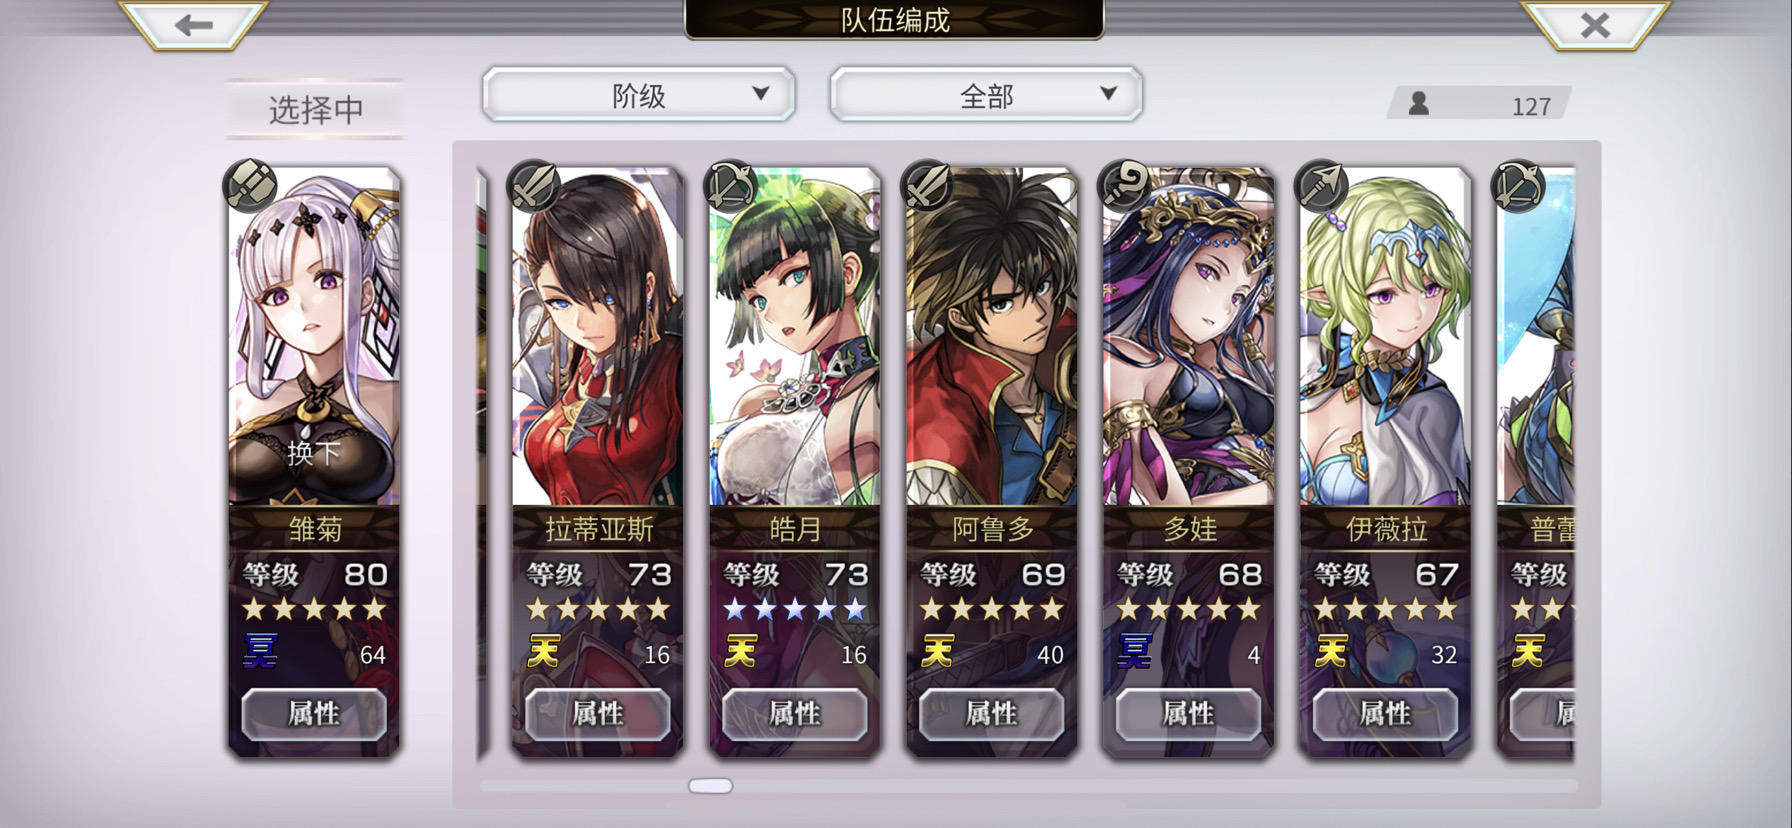Screen dimensions: 1792x828
Task: Open the 阶级 sort dropdown
Action: click(x=639, y=95)
